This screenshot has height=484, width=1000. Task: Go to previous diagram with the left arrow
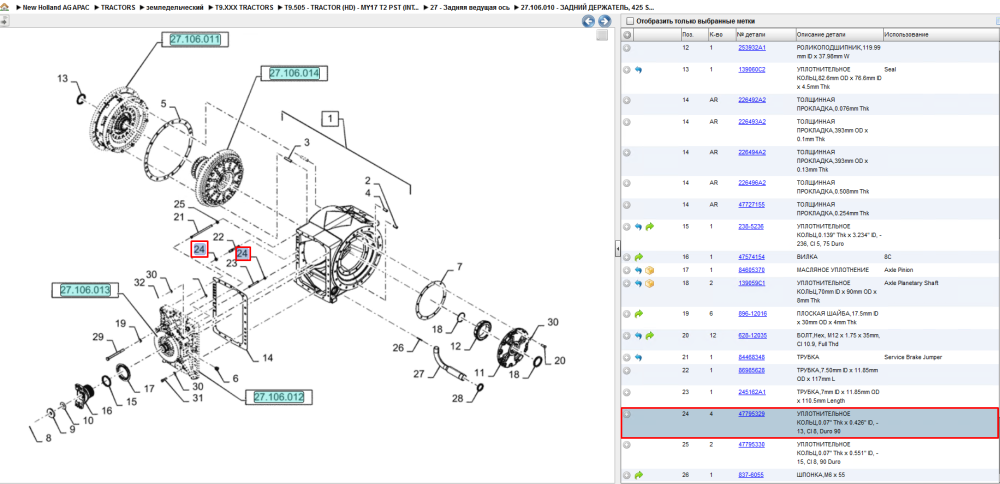coord(589,21)
